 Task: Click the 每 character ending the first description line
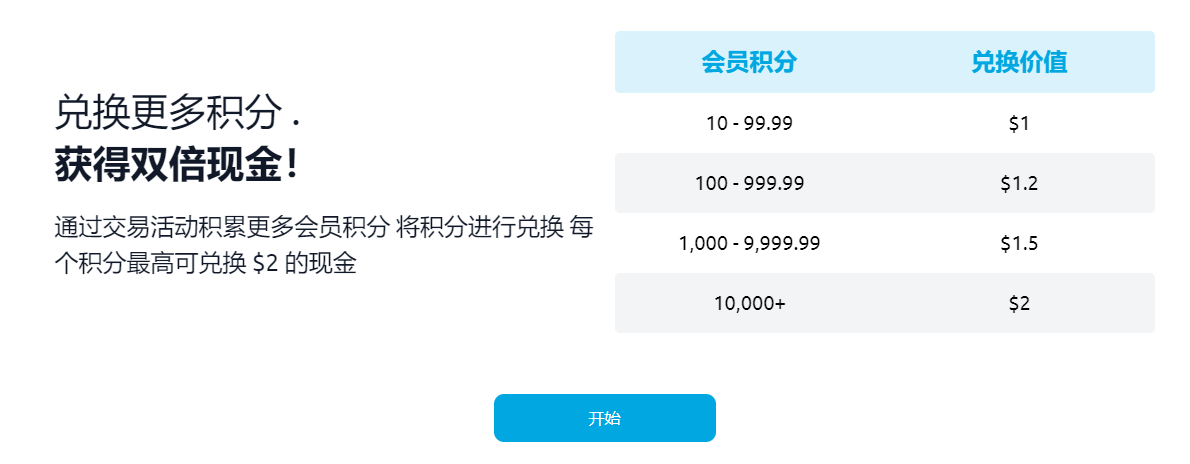(x=581, y=227)
